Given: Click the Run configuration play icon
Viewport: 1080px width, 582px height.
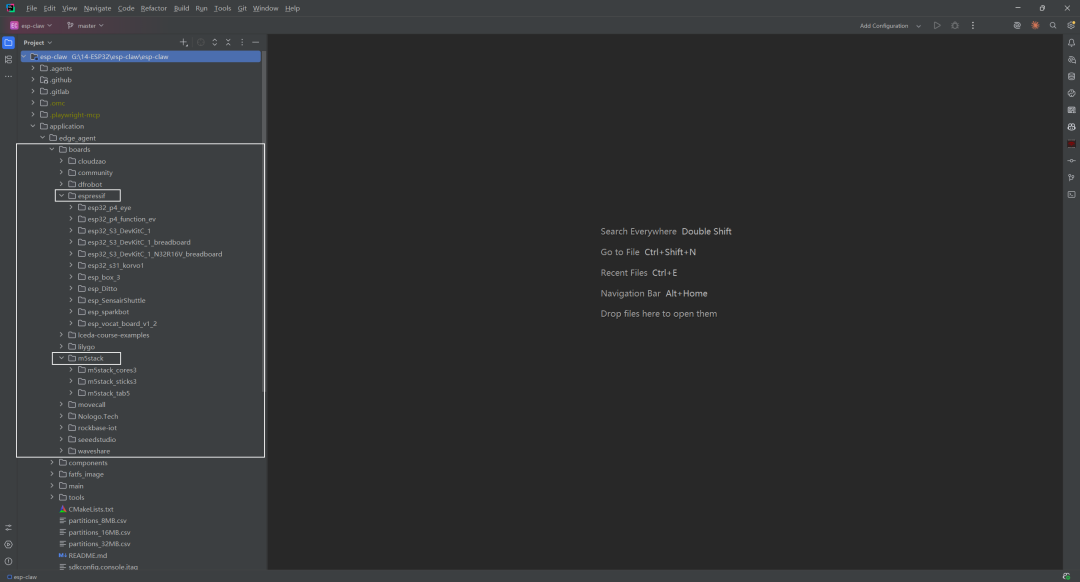Looking at the screenshot, I should tap(937, 25).
